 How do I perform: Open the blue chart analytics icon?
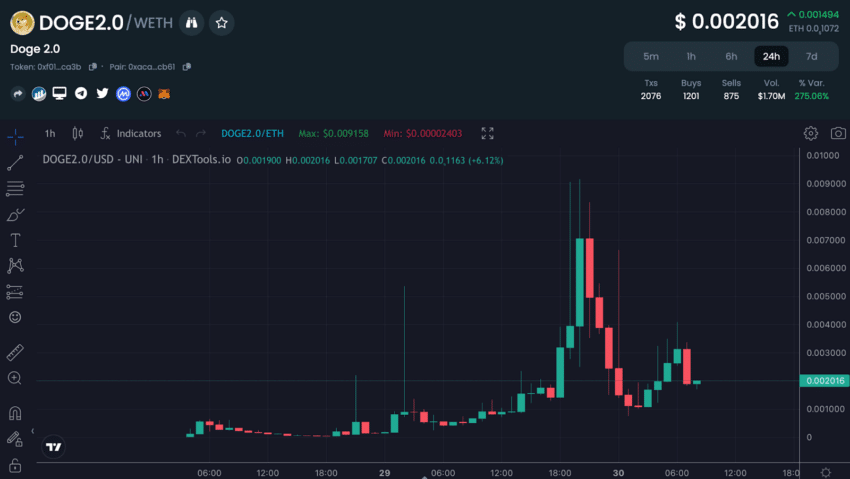tap(38, 94)
